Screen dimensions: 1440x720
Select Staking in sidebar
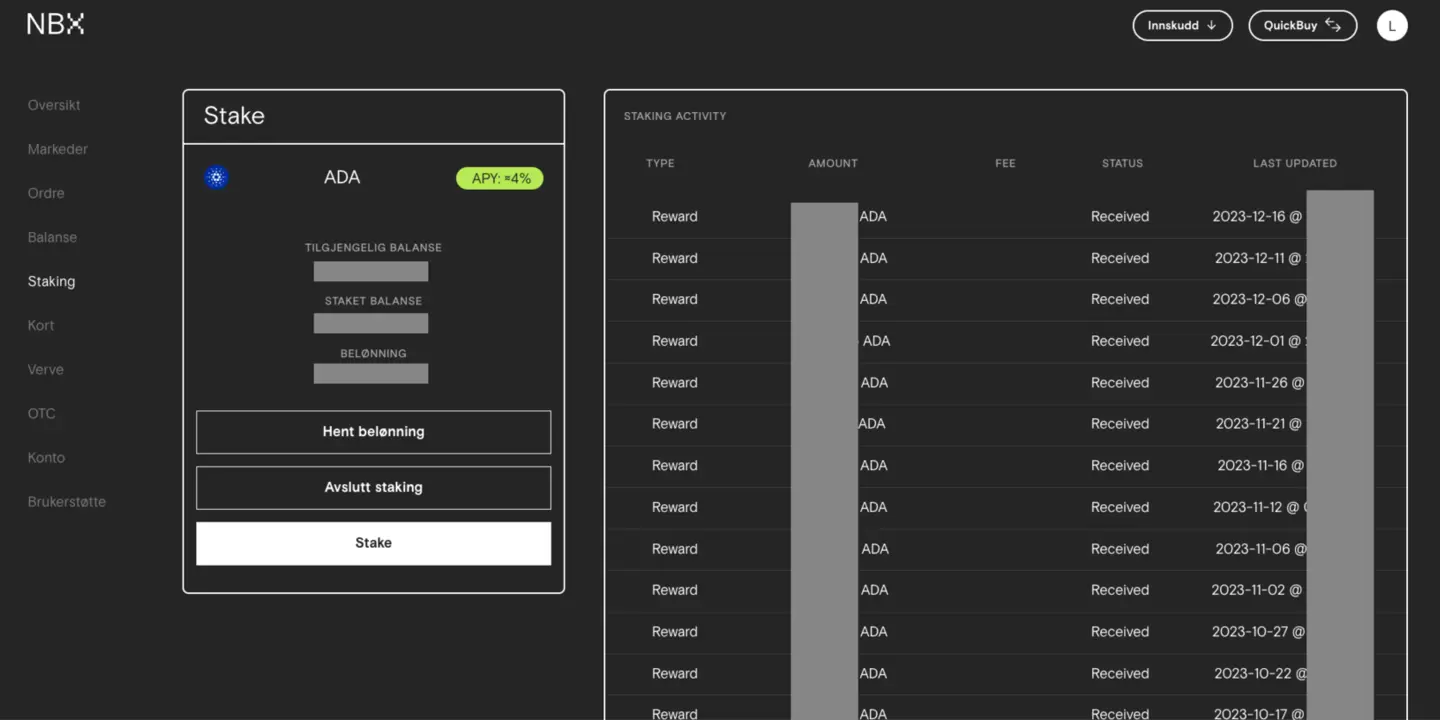[x=51, y=281]
